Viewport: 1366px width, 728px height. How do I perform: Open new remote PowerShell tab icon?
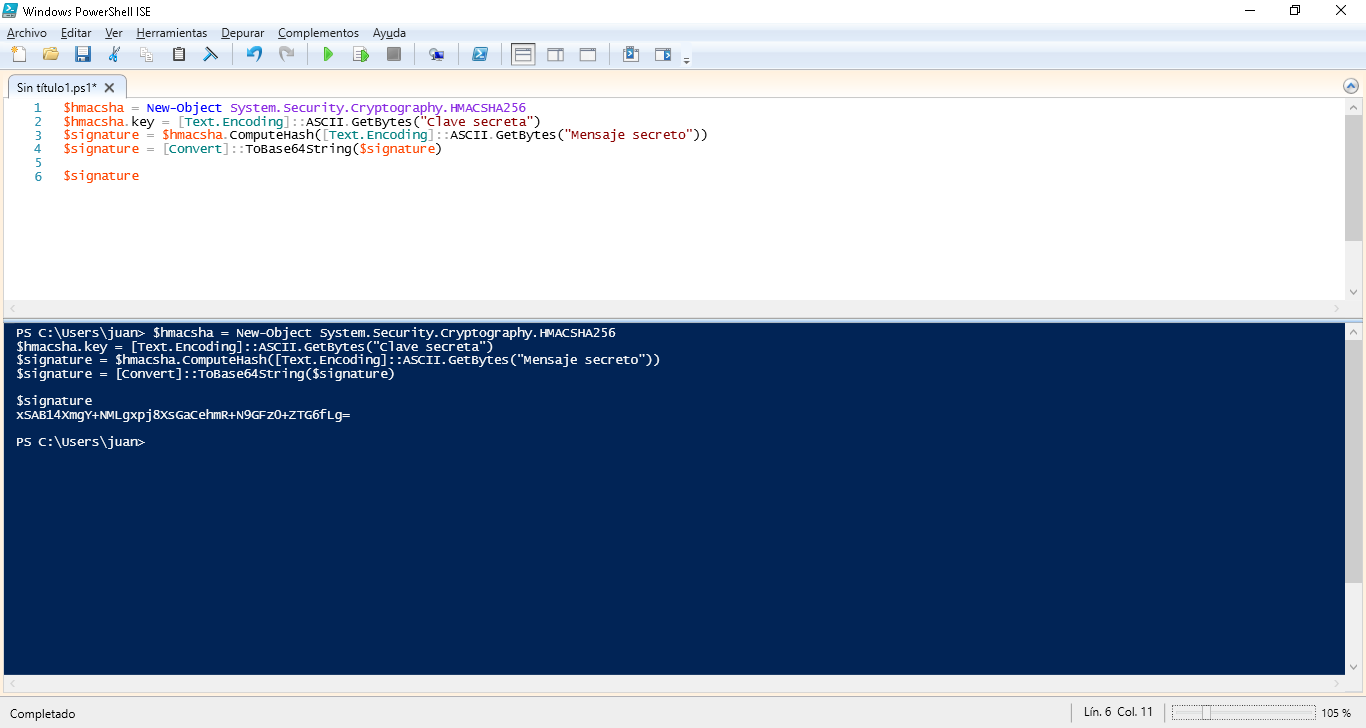(x=436, y=54)
